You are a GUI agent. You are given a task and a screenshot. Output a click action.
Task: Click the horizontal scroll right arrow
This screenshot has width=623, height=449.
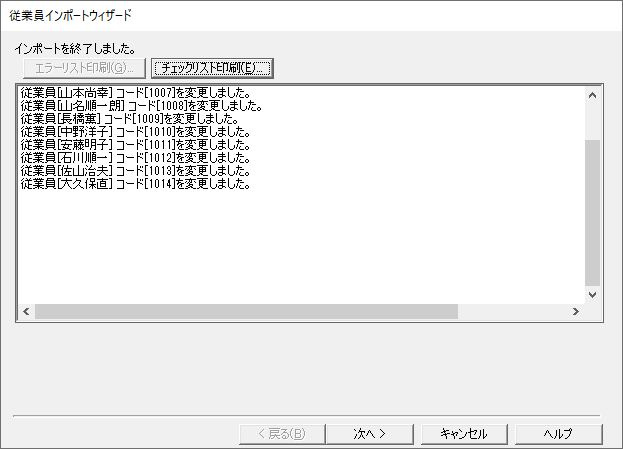click(x=576, y=311)
